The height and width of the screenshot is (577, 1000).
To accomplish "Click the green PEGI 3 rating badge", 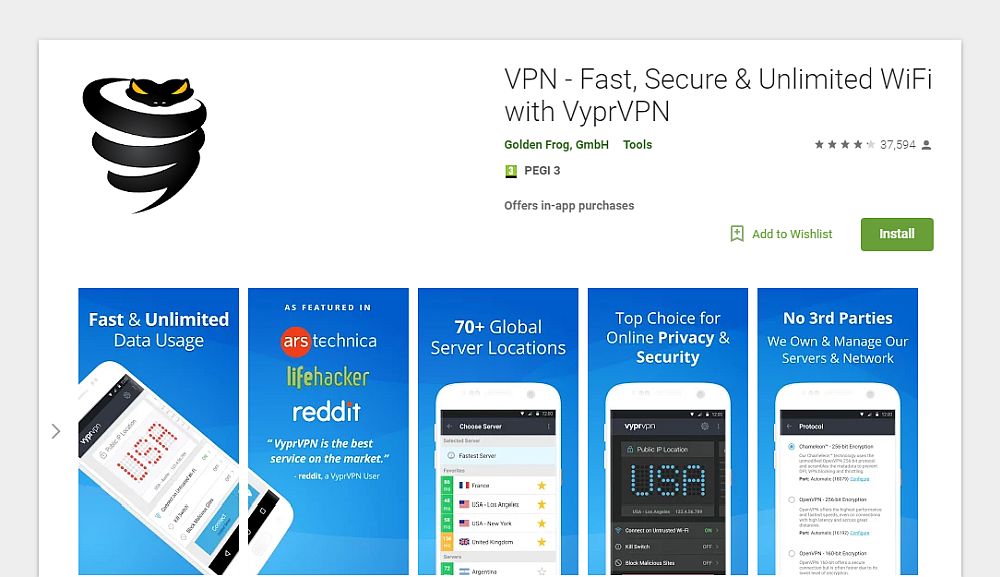I will [x=510, y=171].
